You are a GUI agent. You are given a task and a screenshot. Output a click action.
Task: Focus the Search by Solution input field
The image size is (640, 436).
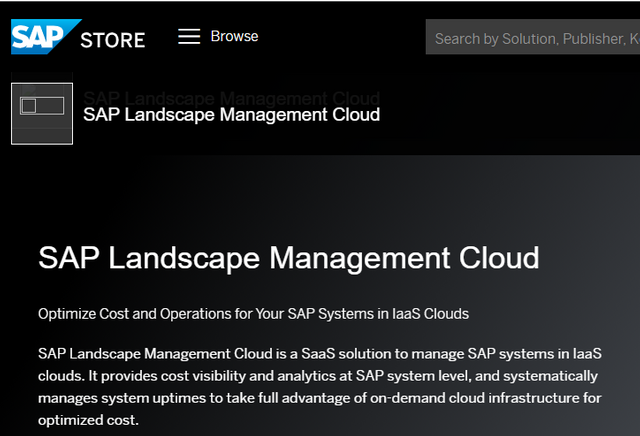(x=533, y=37)
